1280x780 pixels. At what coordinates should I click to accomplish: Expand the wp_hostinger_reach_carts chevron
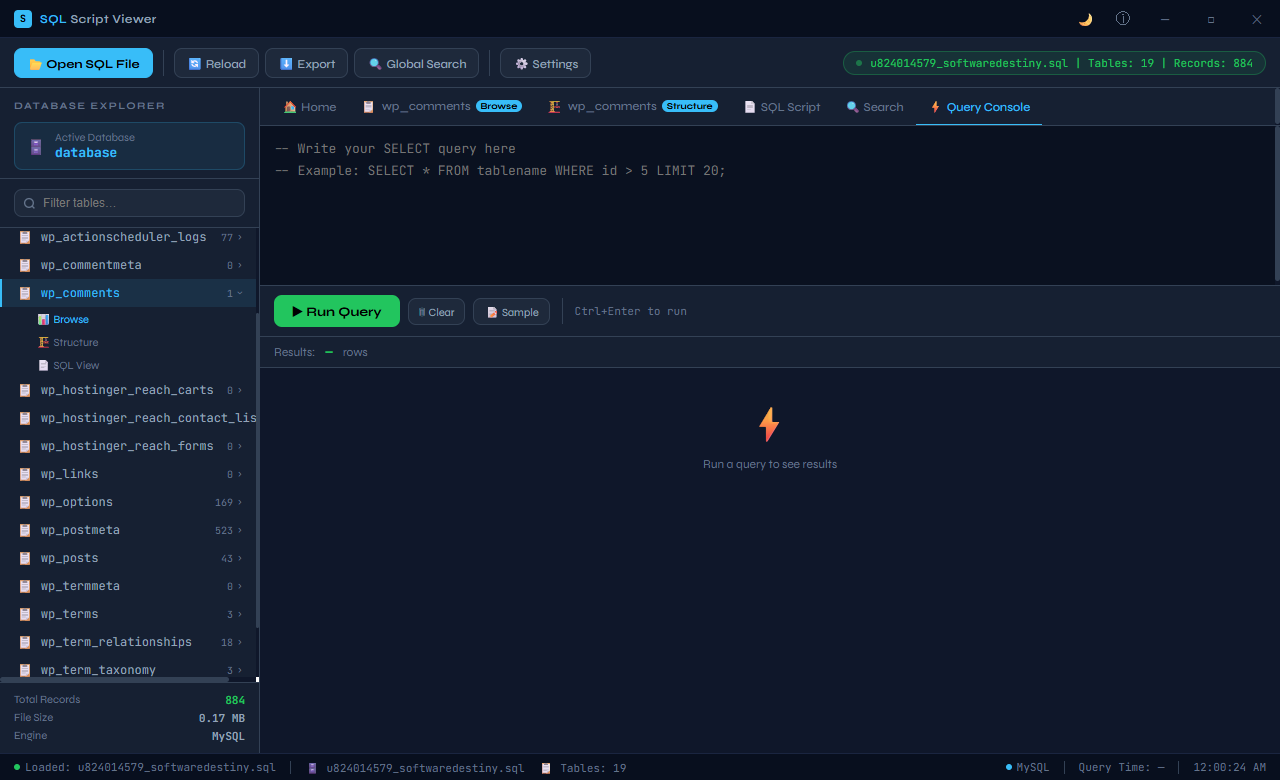tap(240, 391)
